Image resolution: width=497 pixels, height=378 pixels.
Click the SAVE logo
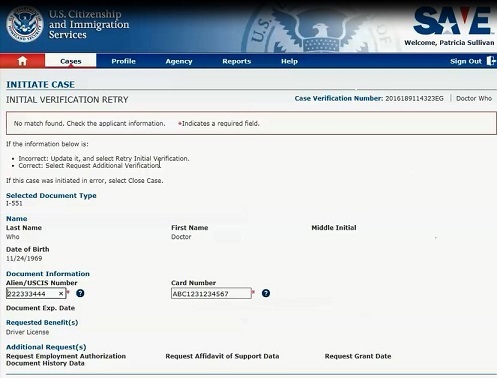(x=452, y=21)
